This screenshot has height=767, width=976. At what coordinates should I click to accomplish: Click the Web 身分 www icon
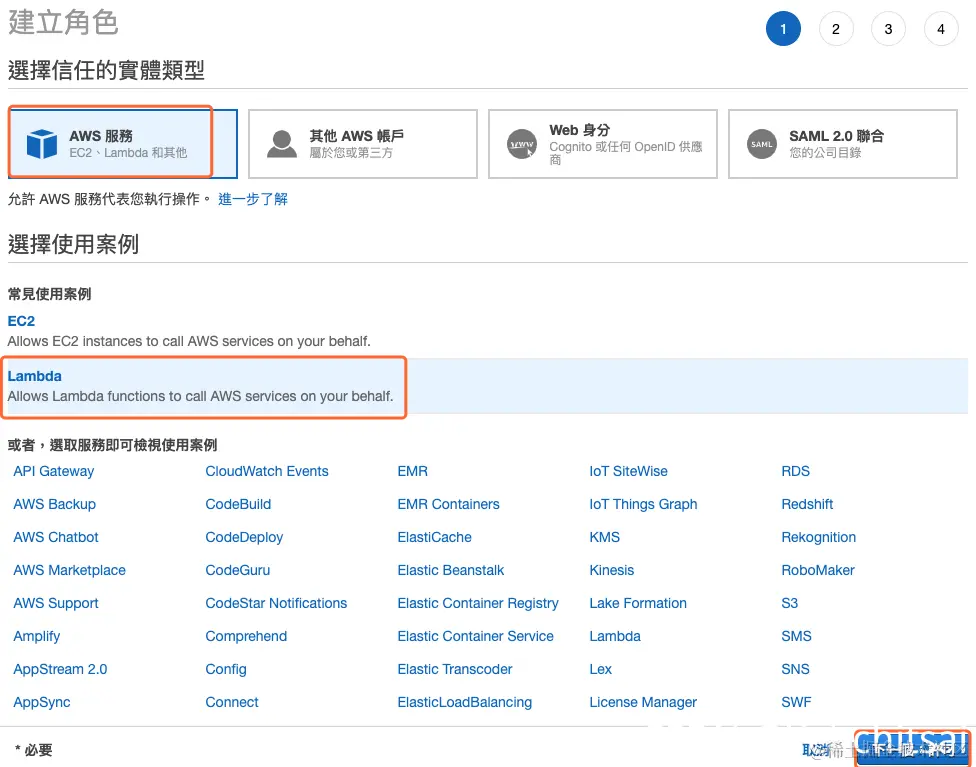pyautogui.click(x=522, y=144)
